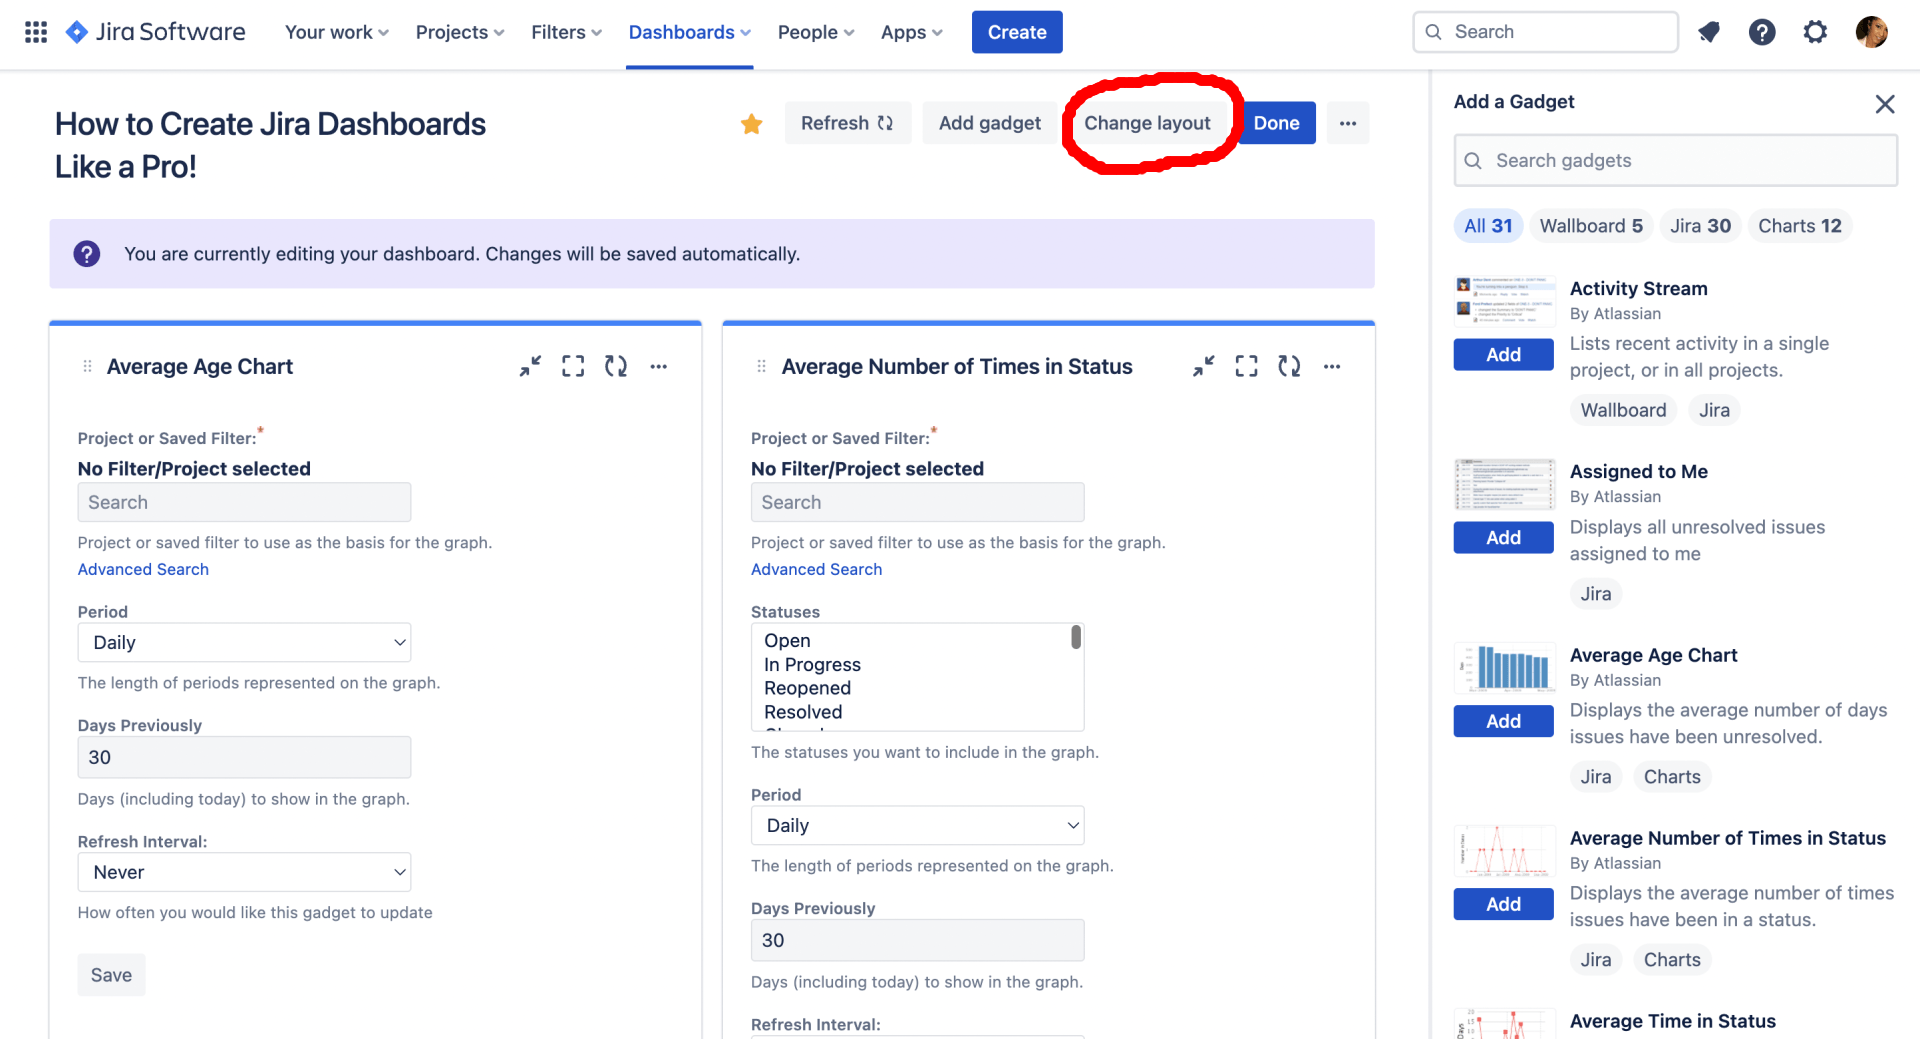
Task: Select the Jira 30 gadget category
Action: tap(1700, 226)
